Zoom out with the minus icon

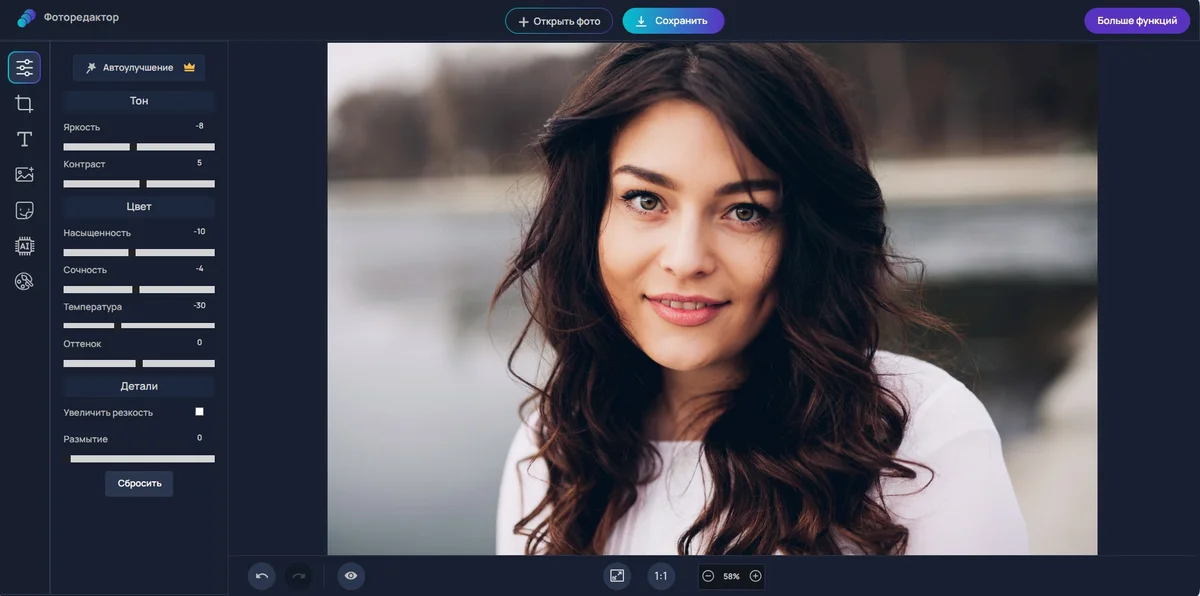708,576
